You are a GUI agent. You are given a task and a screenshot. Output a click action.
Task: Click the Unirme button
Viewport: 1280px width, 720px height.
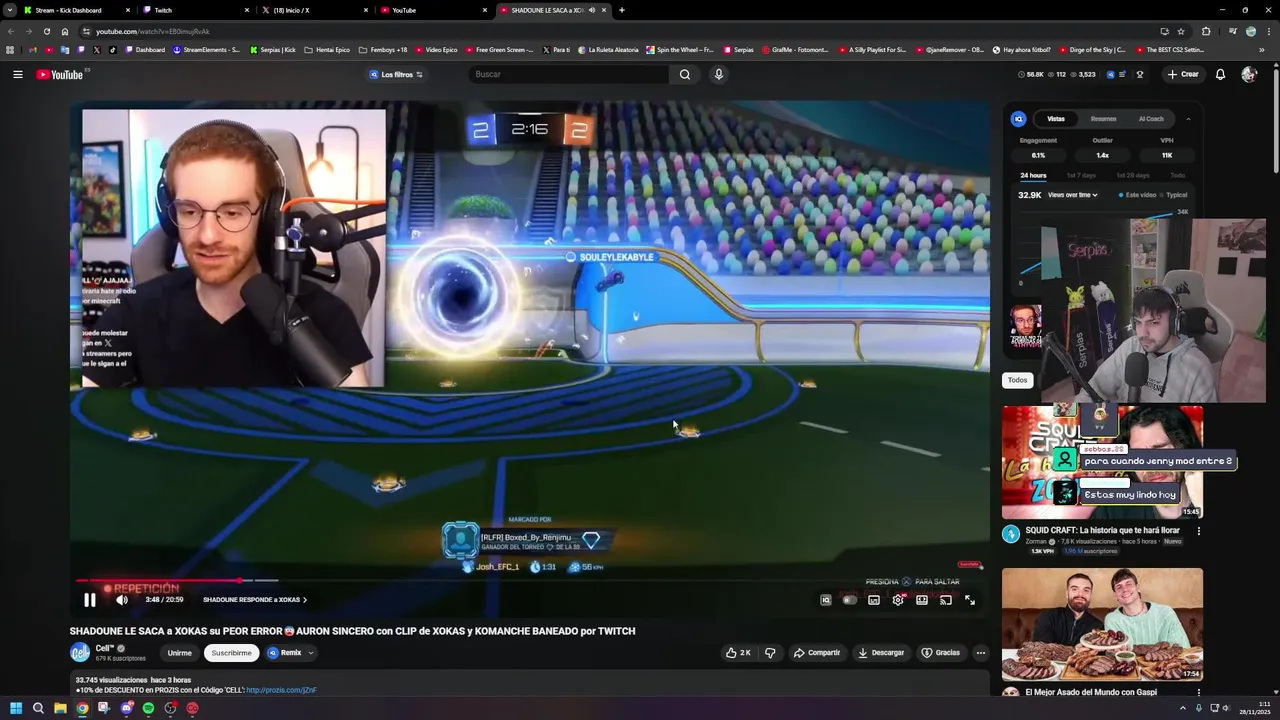point(180,653)
